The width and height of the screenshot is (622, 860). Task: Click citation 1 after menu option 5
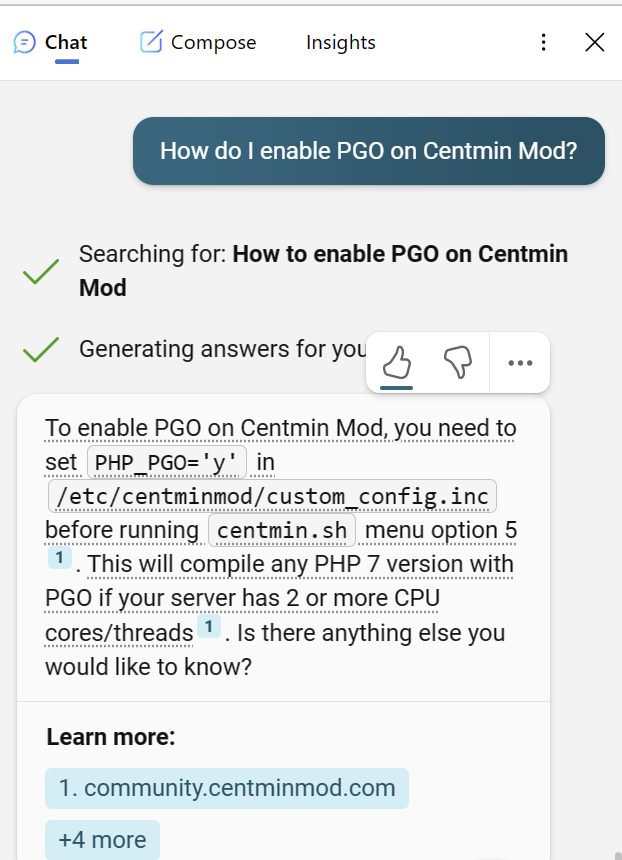[x=60, y=558]
